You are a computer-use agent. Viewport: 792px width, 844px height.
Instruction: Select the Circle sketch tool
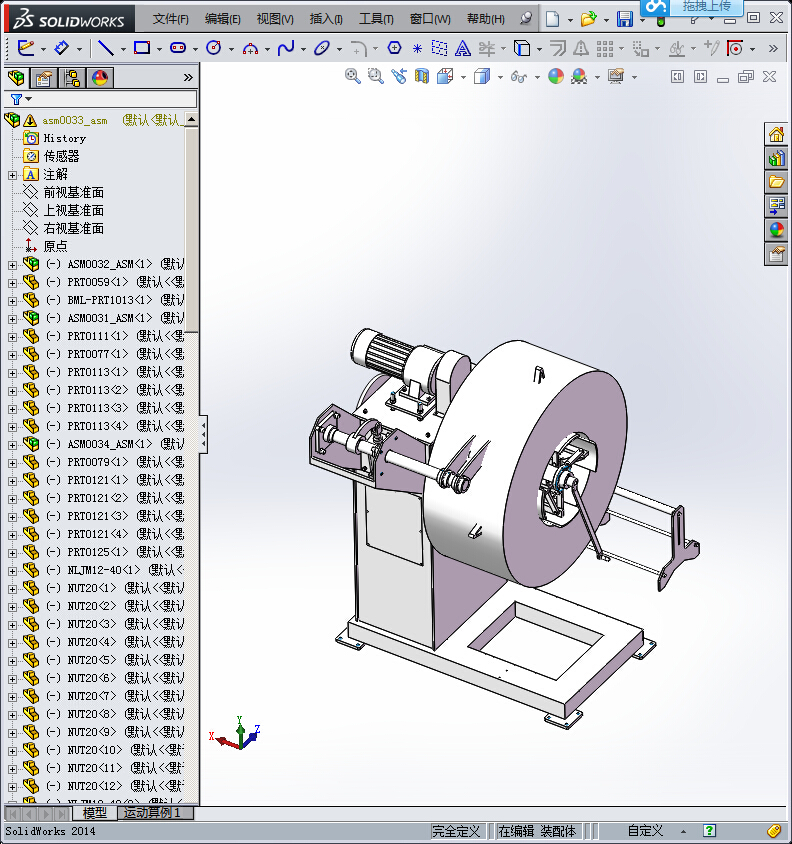[214, 48]
